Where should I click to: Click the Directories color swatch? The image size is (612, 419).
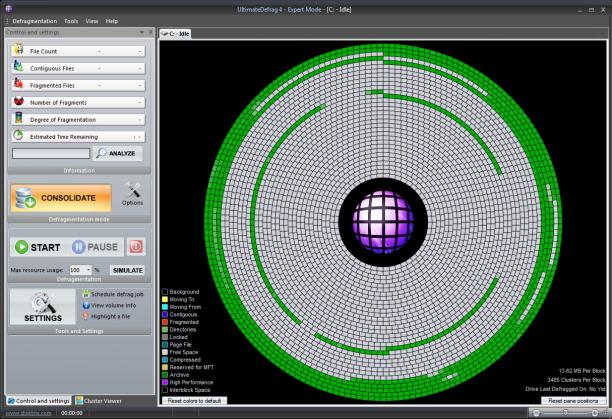165,330
